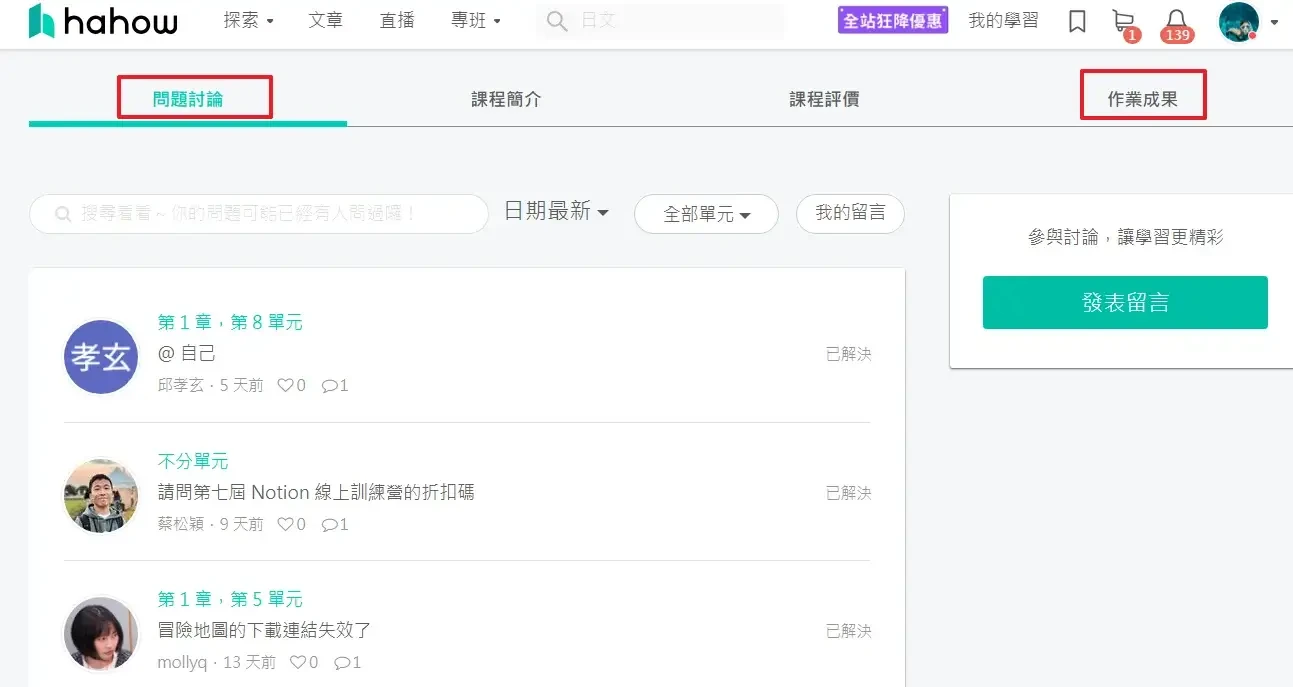Click author name mollyq

click(184, 662)
